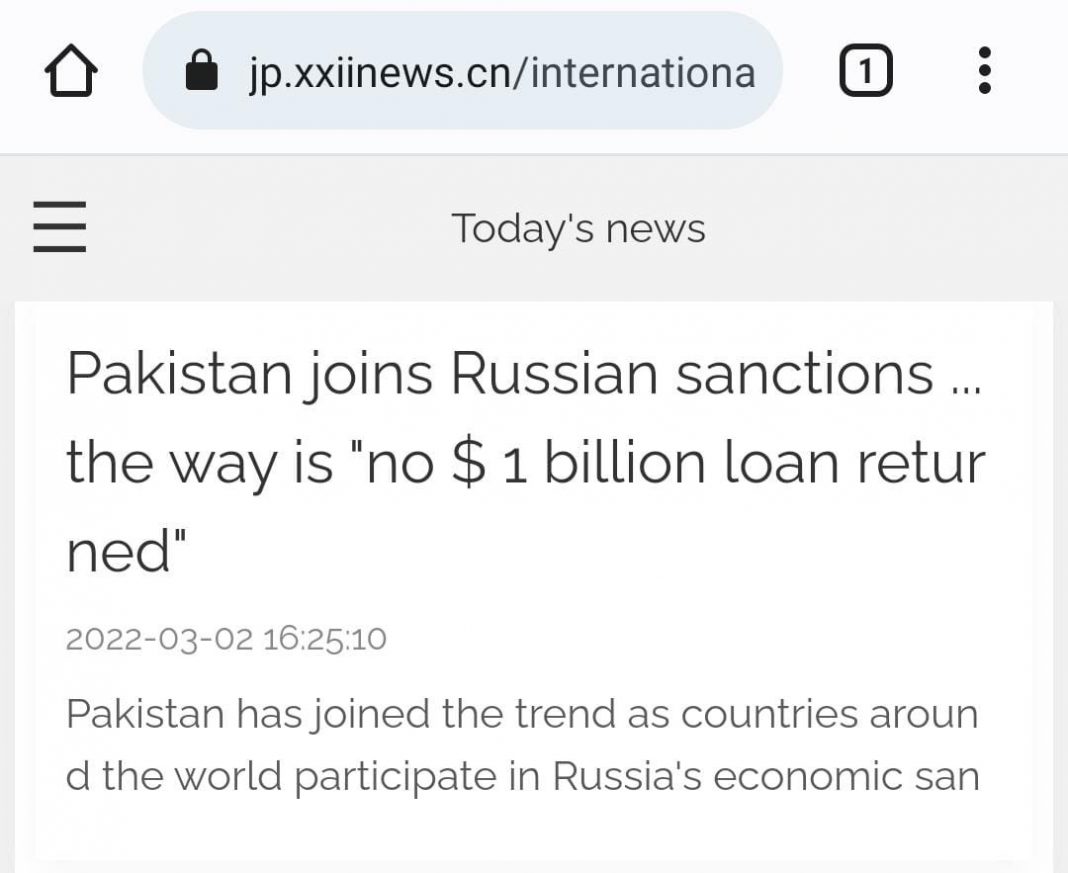
Task: Select the Today's news page title
Action: (580, 227)
